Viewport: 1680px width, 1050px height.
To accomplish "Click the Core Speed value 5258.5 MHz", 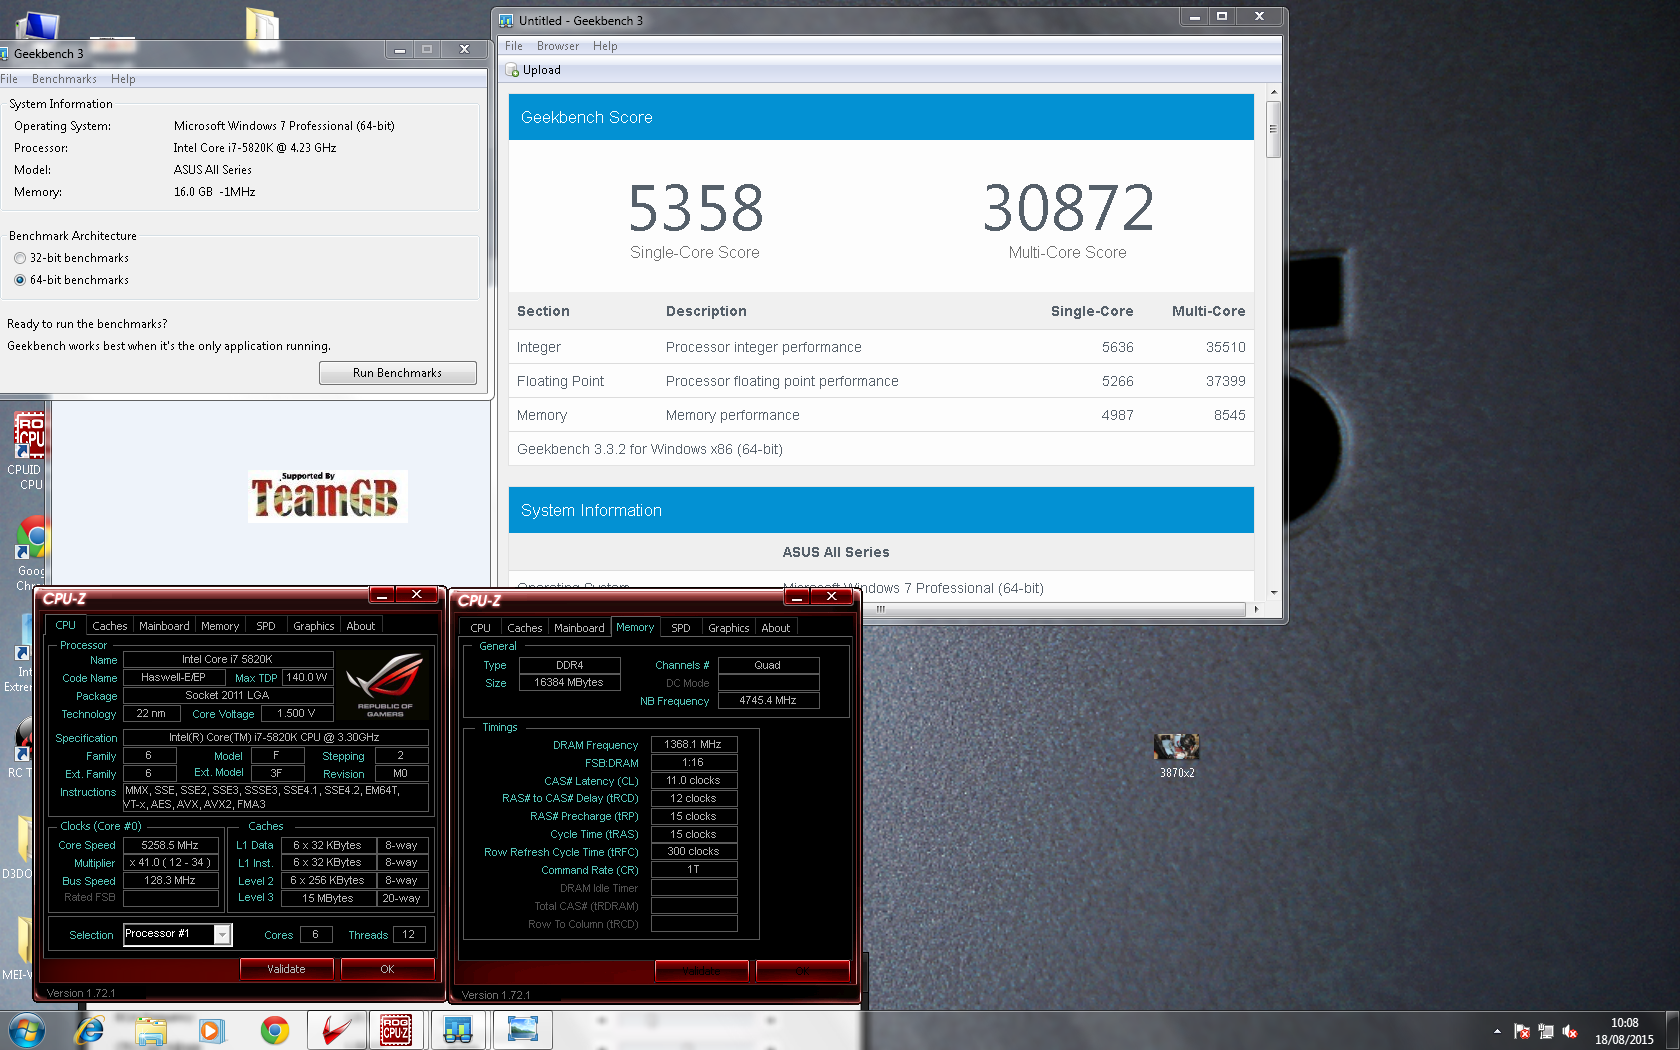I will [x=170, y=845].
